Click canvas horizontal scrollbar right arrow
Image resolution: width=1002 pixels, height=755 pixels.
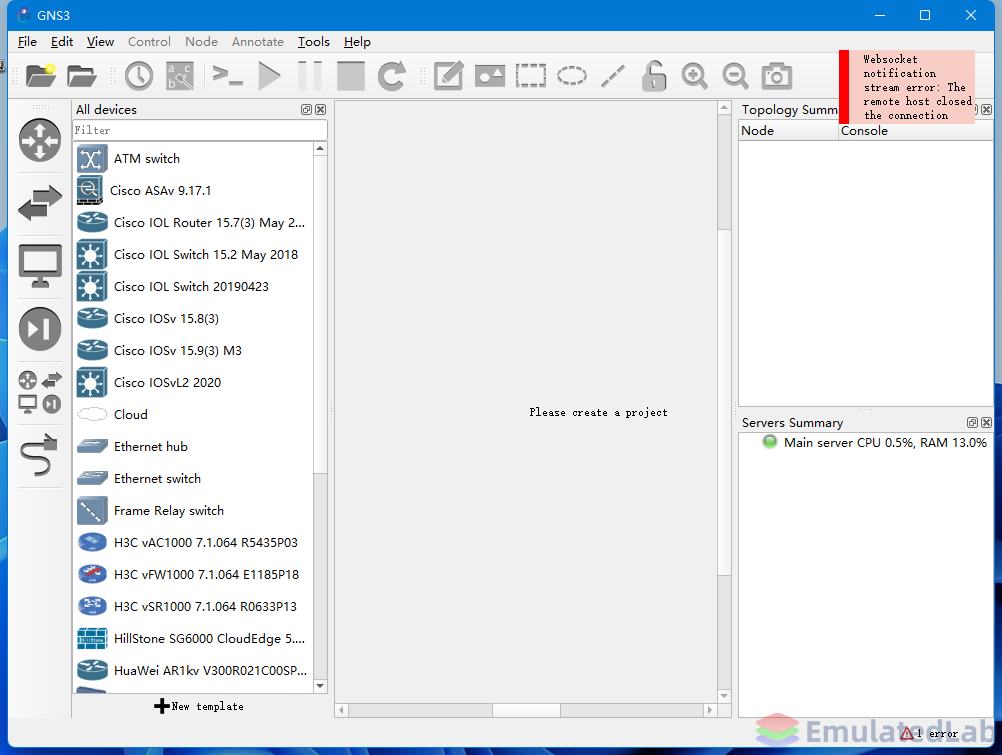pos(709,710)
